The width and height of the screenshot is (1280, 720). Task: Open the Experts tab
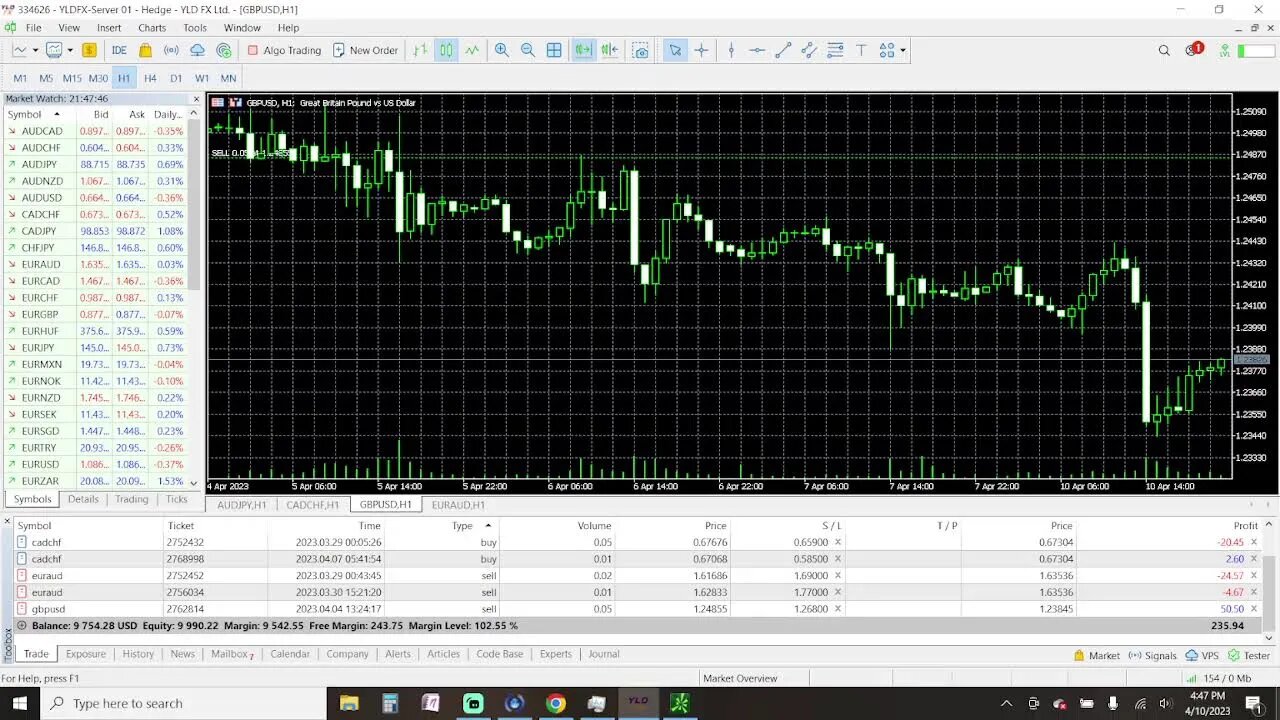(555, 654)
